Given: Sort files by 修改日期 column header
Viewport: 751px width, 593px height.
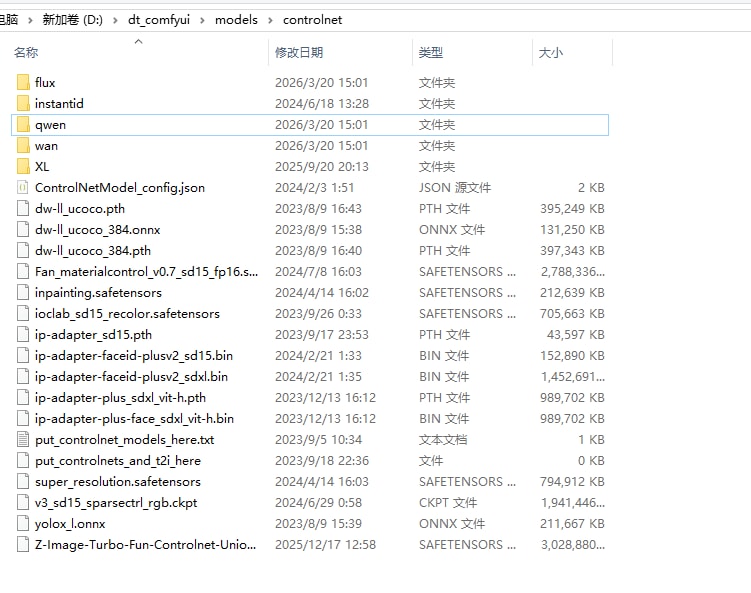Looking at the screenshot, I should [x=299, y=53].
